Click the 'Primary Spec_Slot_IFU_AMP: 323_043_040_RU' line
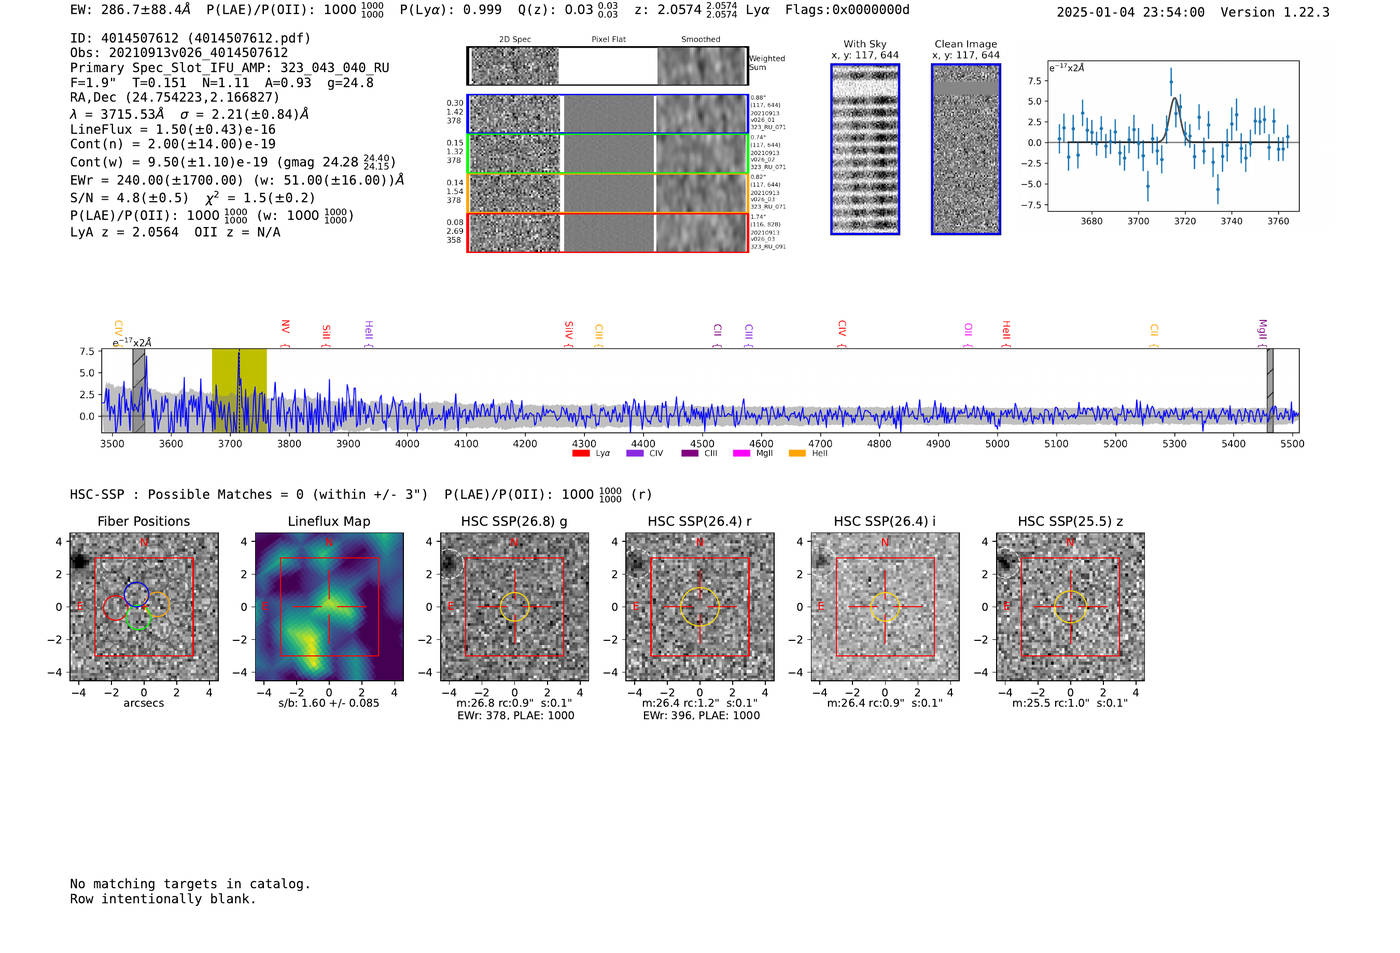The image size is (1400, 953). click(230, 68)
